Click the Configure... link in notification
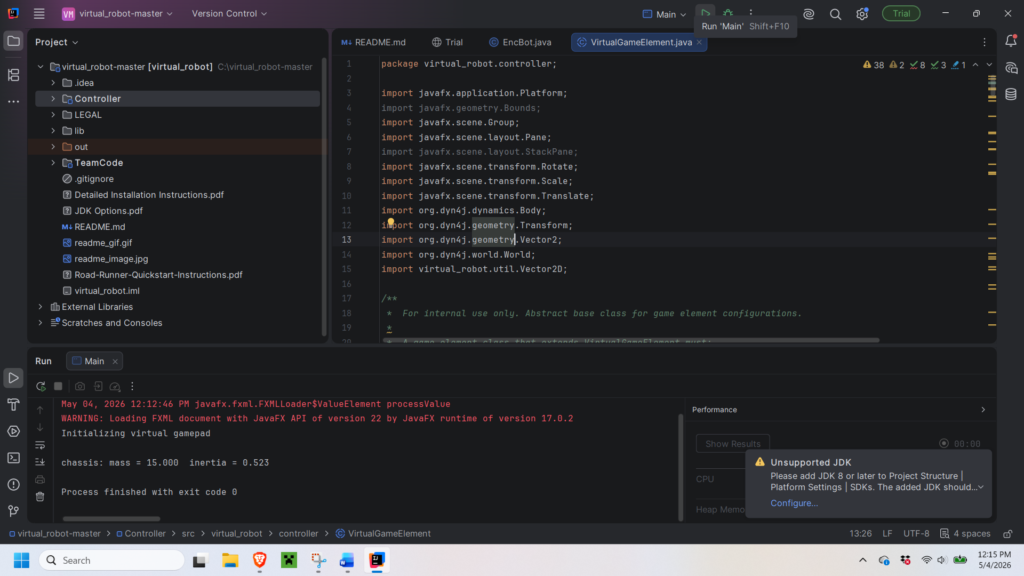 tap(793, 503)
